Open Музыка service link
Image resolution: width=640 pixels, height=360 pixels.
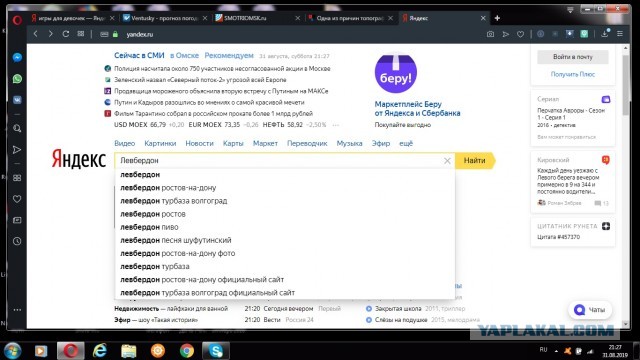(x=349, y=143)
